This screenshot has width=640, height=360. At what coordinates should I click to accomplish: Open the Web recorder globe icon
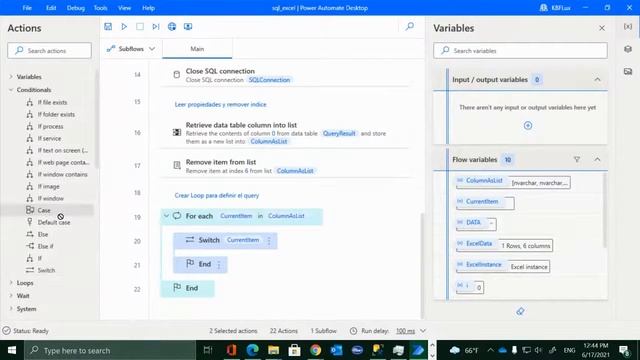(x=172, y=27)
